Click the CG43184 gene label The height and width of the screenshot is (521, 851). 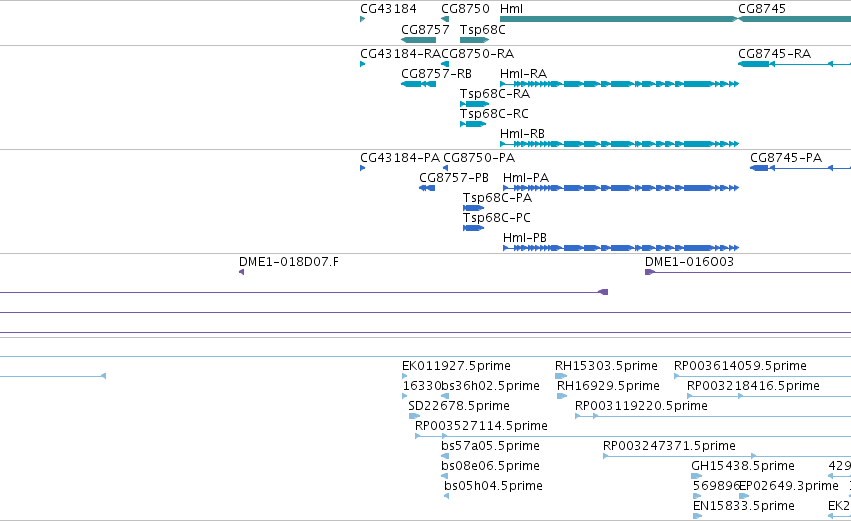pyautogui.click(x=388, y=9)
